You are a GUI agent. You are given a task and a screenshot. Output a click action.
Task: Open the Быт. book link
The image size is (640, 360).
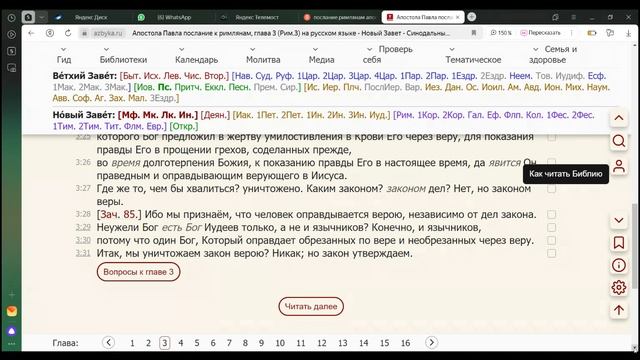[x=131, y=76]
